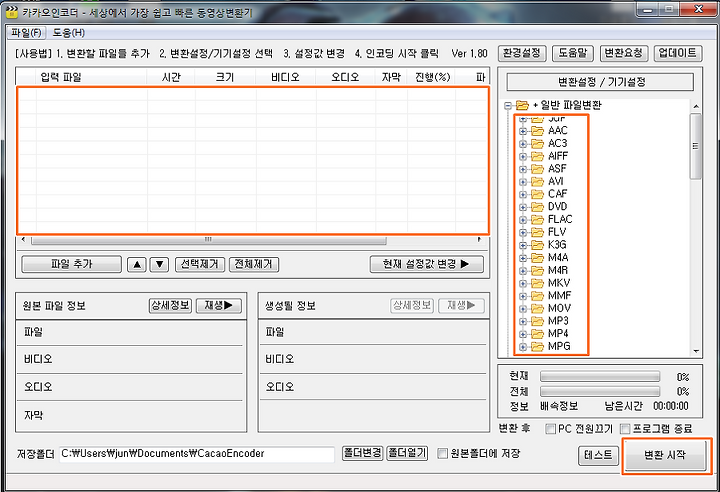Expand the ASF folder node
The image size is (720, 492).
click(523, 169)
